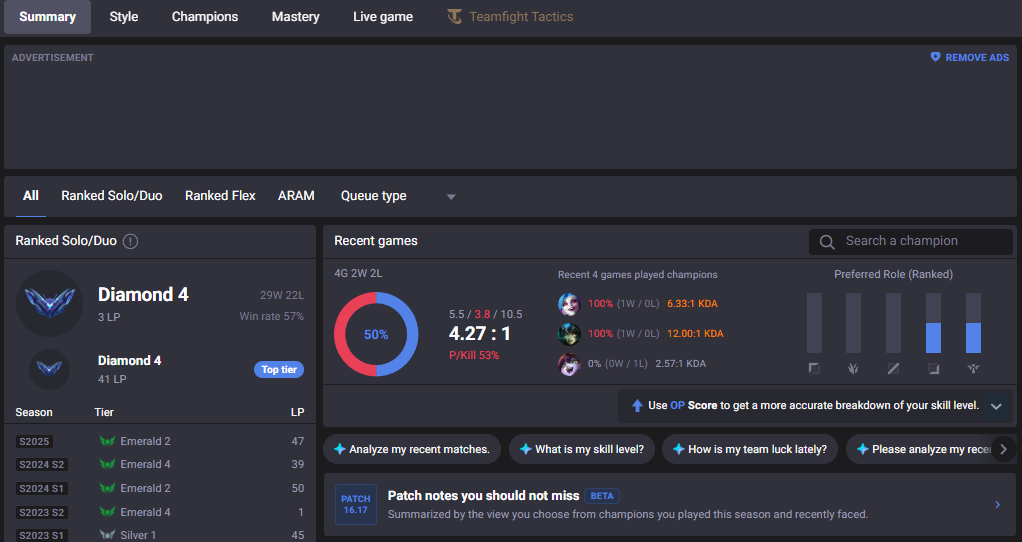Open the Summary tab
Viewport: 1022px width, 542px height.
click(48, 17)
